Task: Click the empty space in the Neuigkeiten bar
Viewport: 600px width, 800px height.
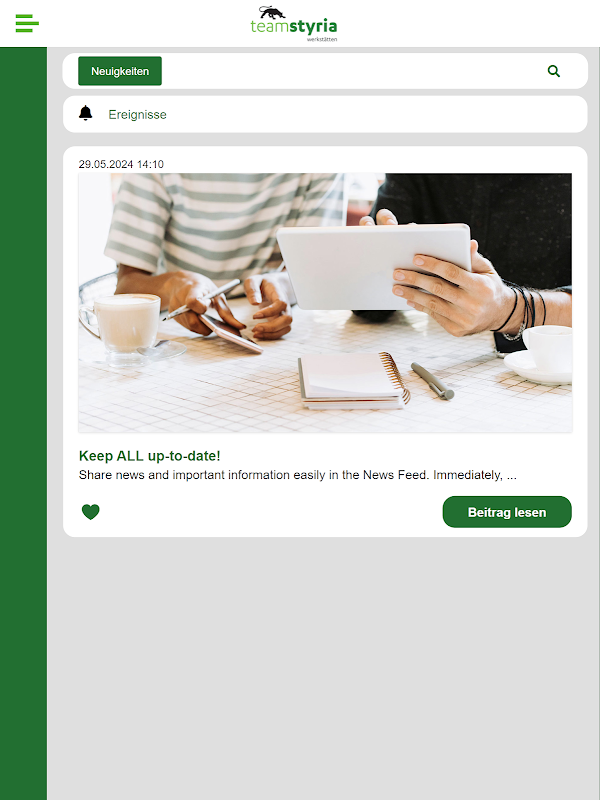Action: point(352,71)
